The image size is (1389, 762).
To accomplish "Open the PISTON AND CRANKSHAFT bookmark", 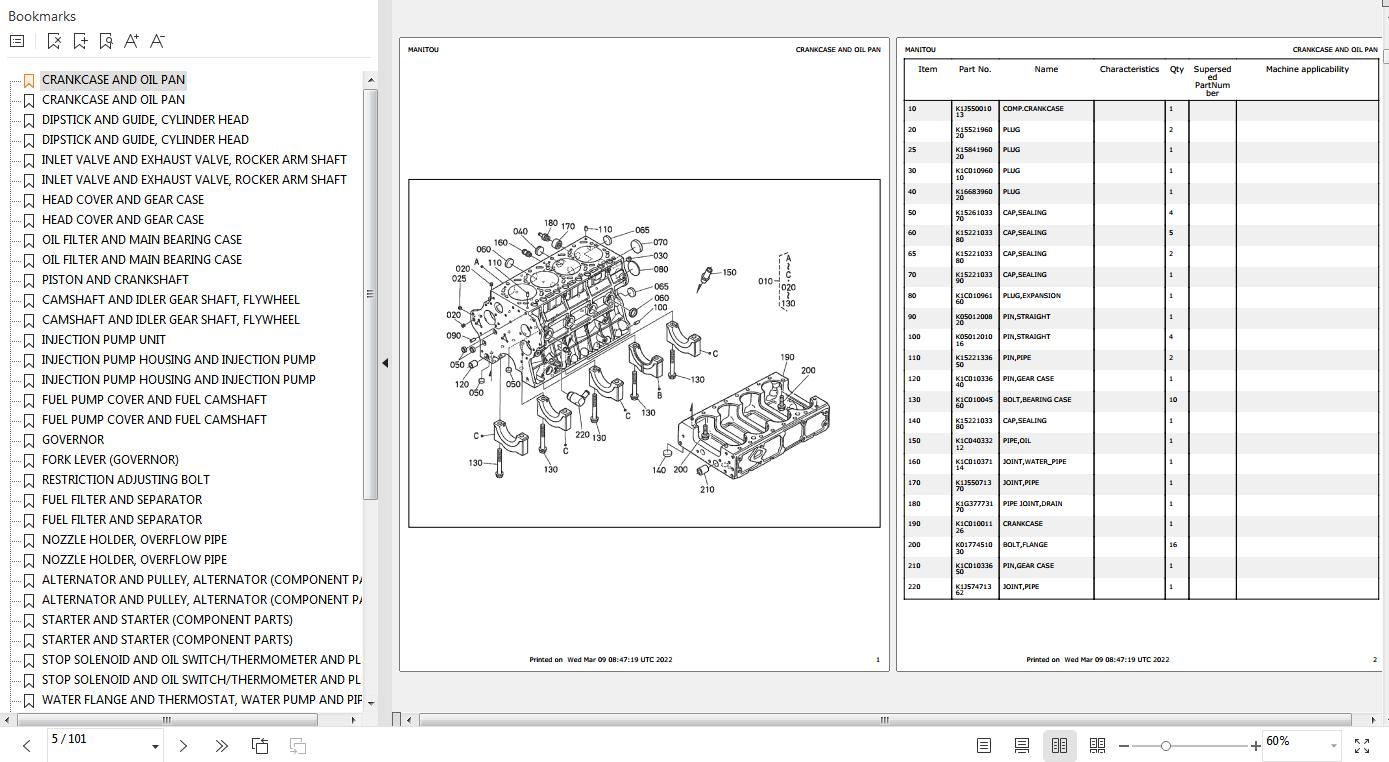I will coord(115,279).
